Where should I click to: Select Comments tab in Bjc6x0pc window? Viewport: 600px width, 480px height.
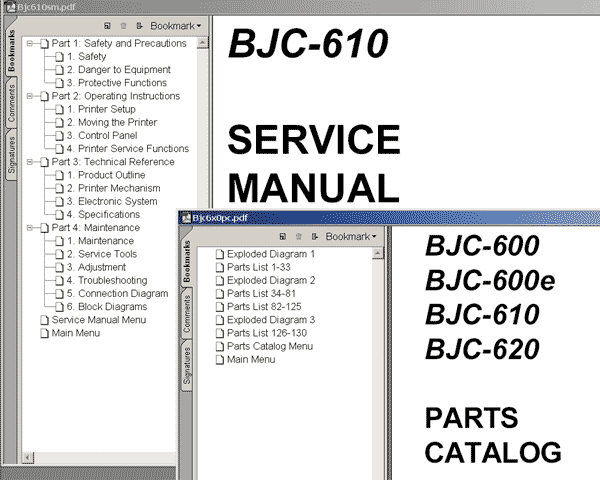coord(187,313)
